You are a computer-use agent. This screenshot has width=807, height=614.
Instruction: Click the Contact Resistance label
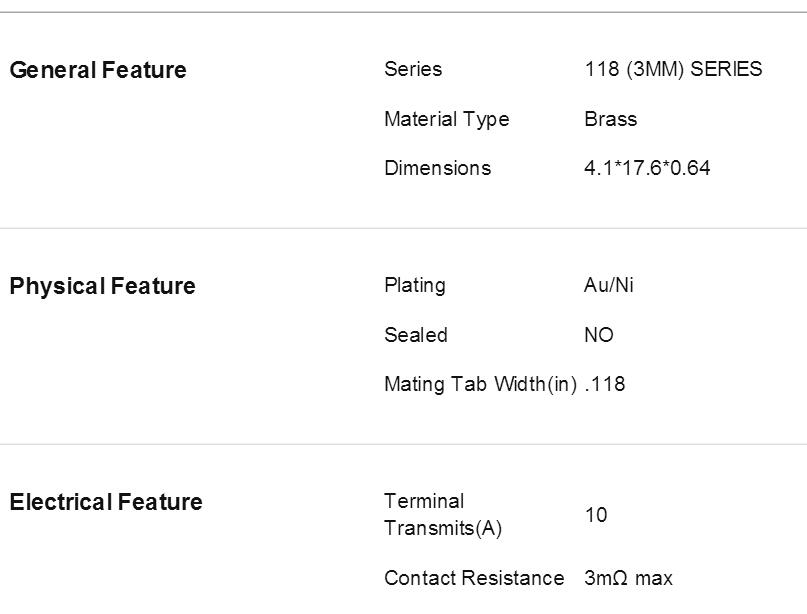point(474,578)
